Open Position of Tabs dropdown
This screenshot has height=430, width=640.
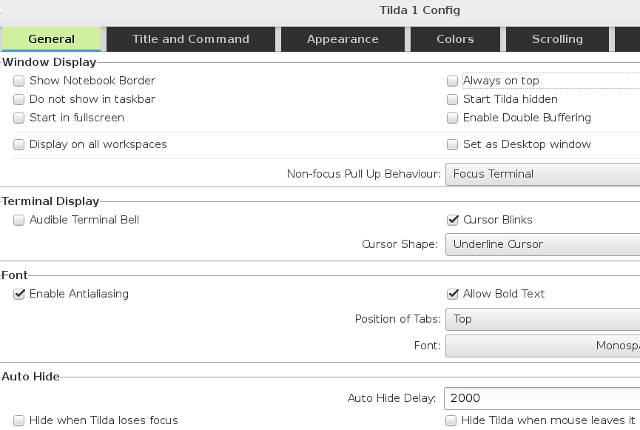click(542, 320)
